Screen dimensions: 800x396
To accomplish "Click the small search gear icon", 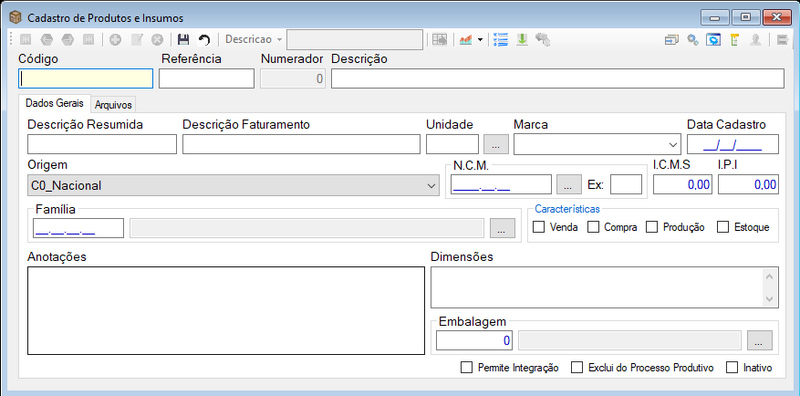I will pos(692,40).
